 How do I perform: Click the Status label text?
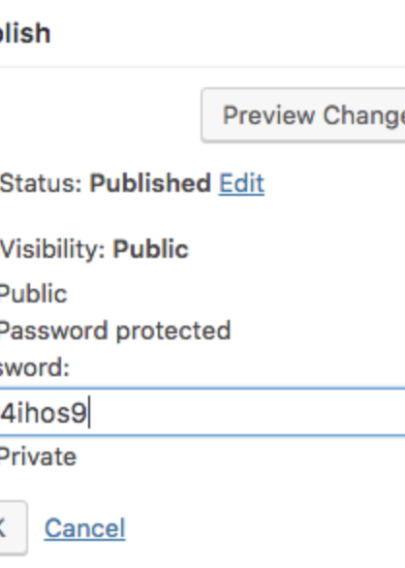click(41, 183)
